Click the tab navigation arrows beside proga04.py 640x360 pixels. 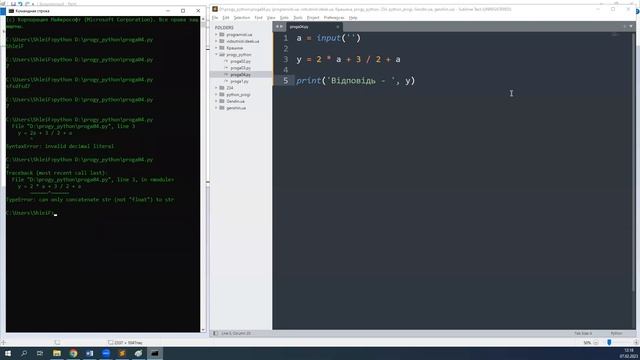(x=279, y=27)
